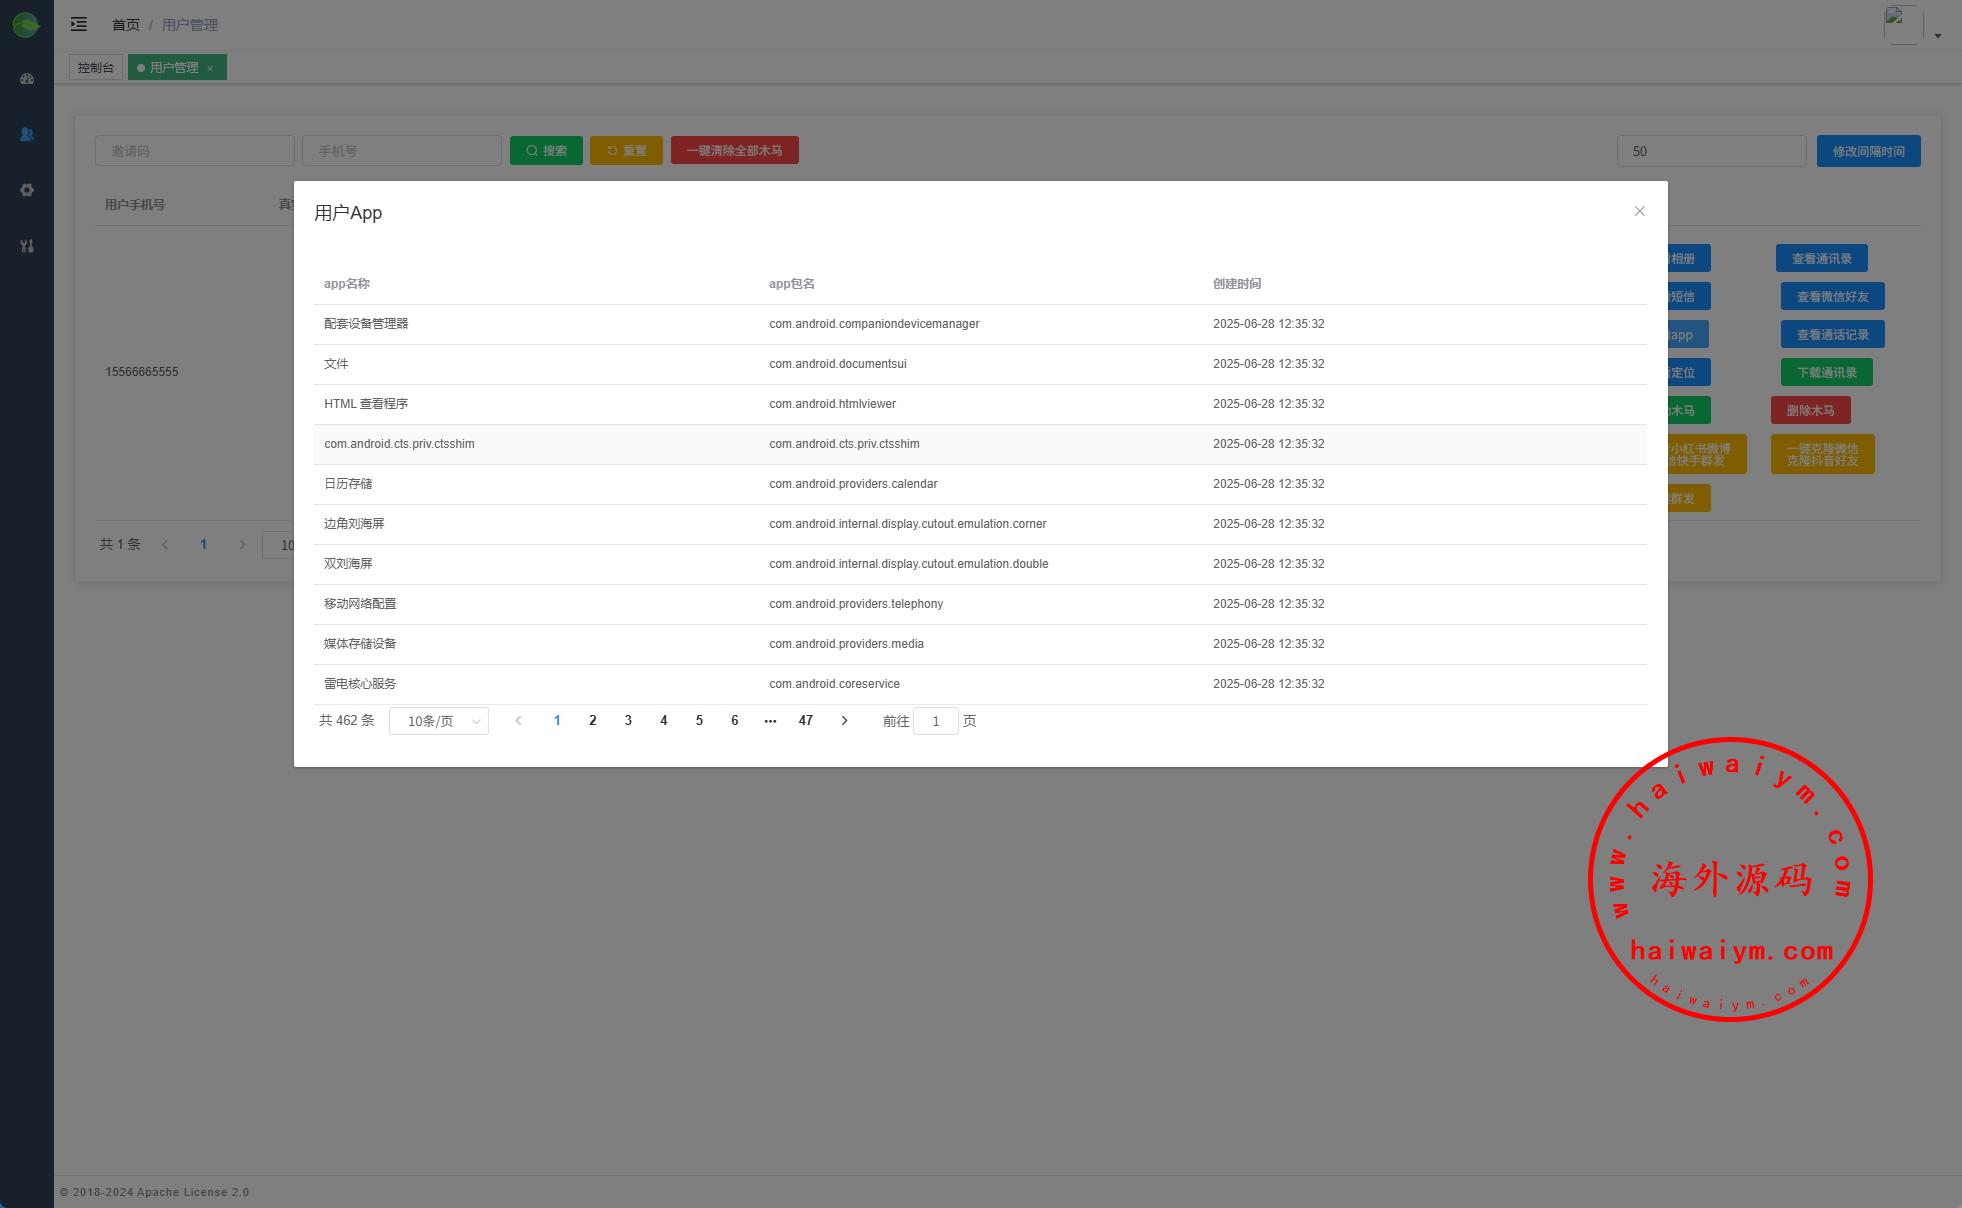Click the 前往 page number input field

(935, 721)
